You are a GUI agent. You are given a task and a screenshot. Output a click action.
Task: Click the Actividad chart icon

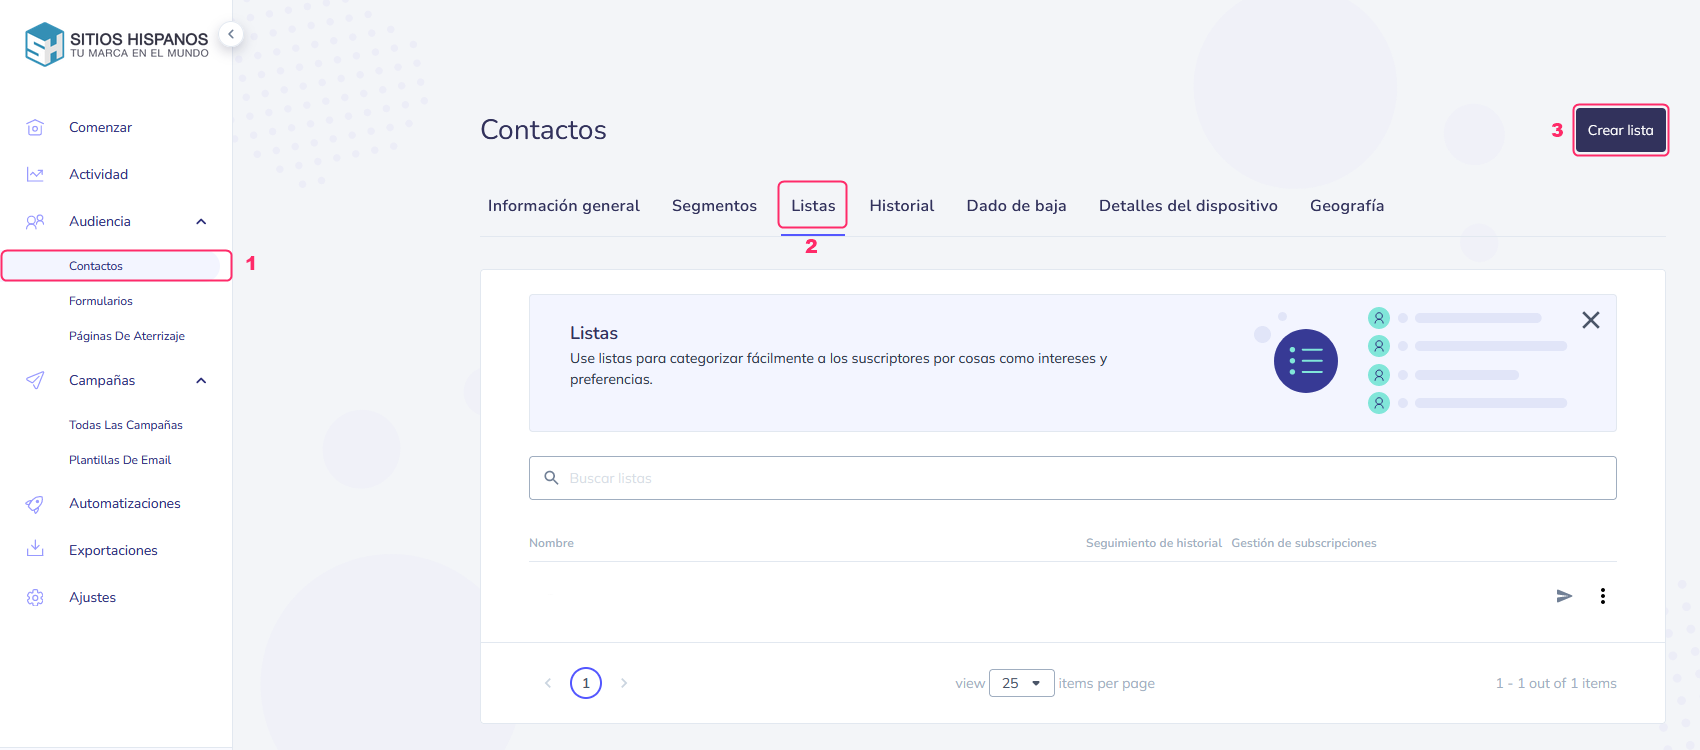35,174
